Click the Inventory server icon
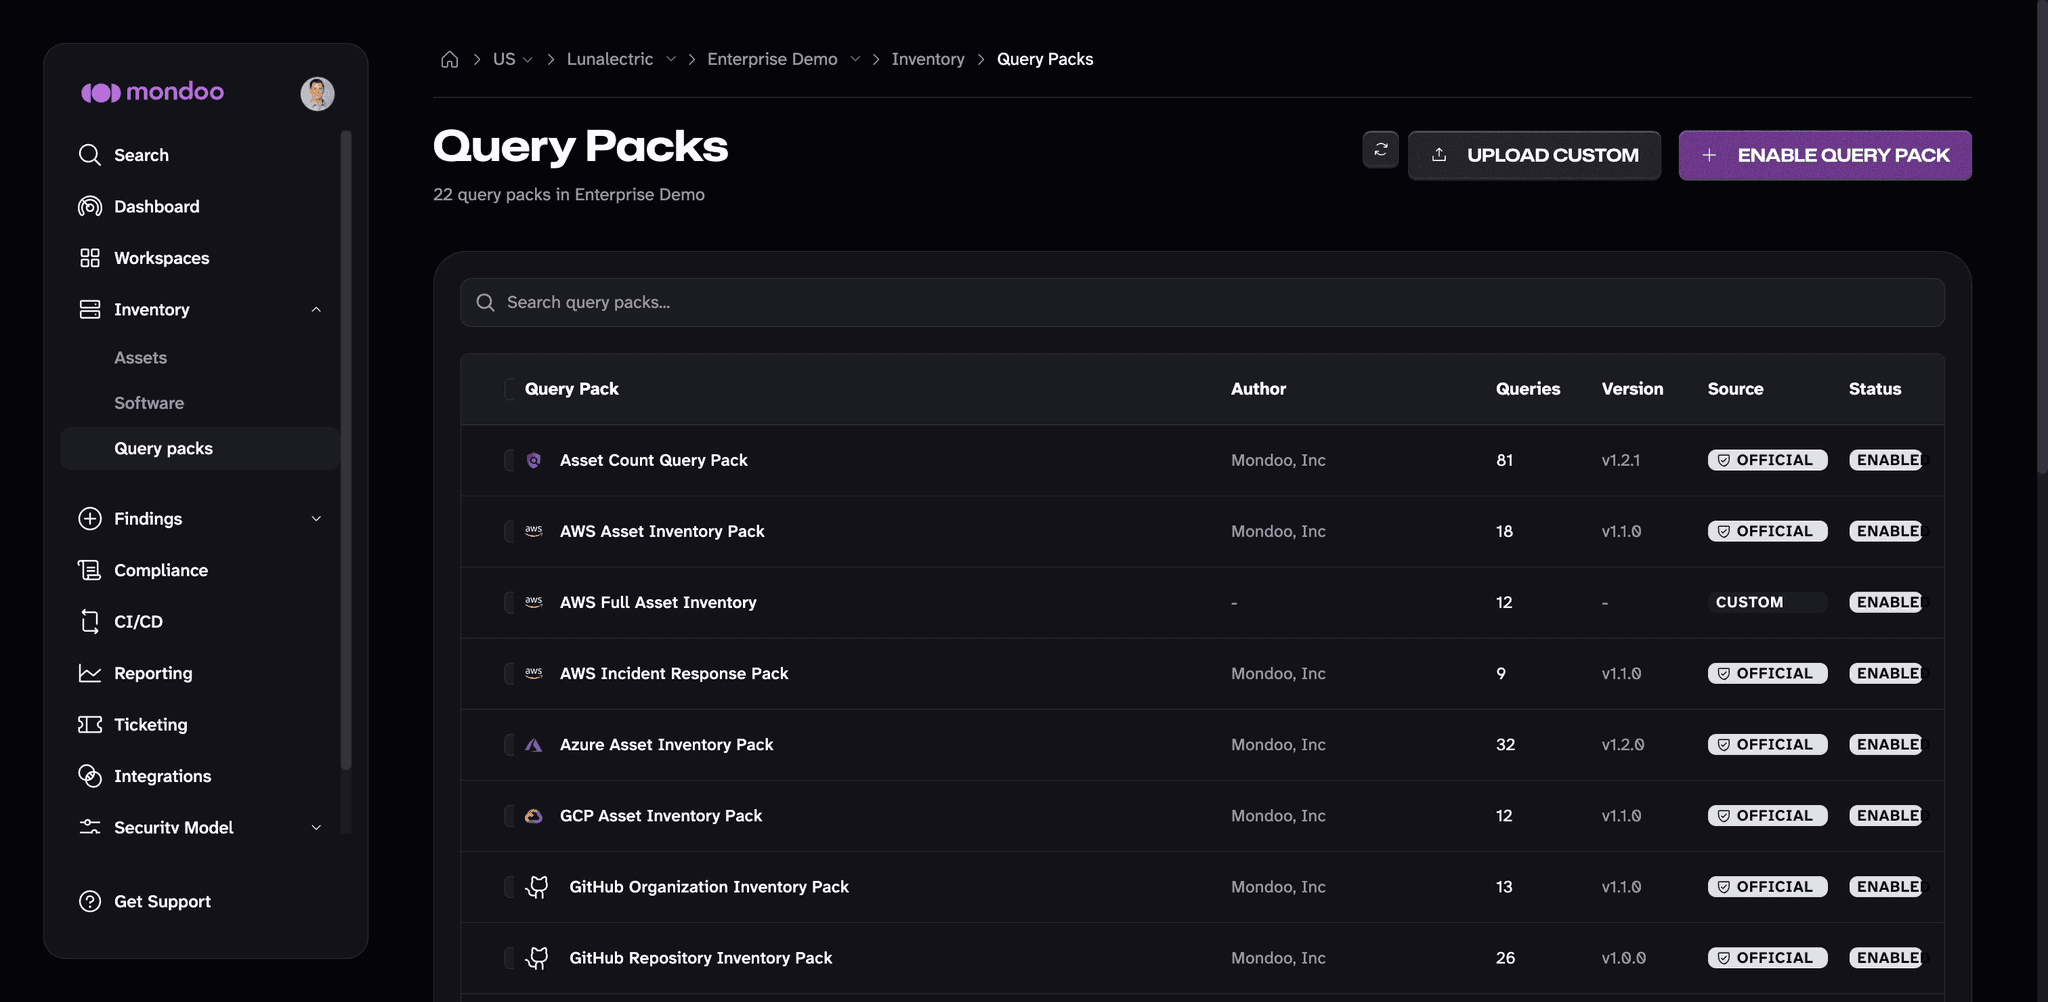2048x1002 pixels. tap(90, 309)
